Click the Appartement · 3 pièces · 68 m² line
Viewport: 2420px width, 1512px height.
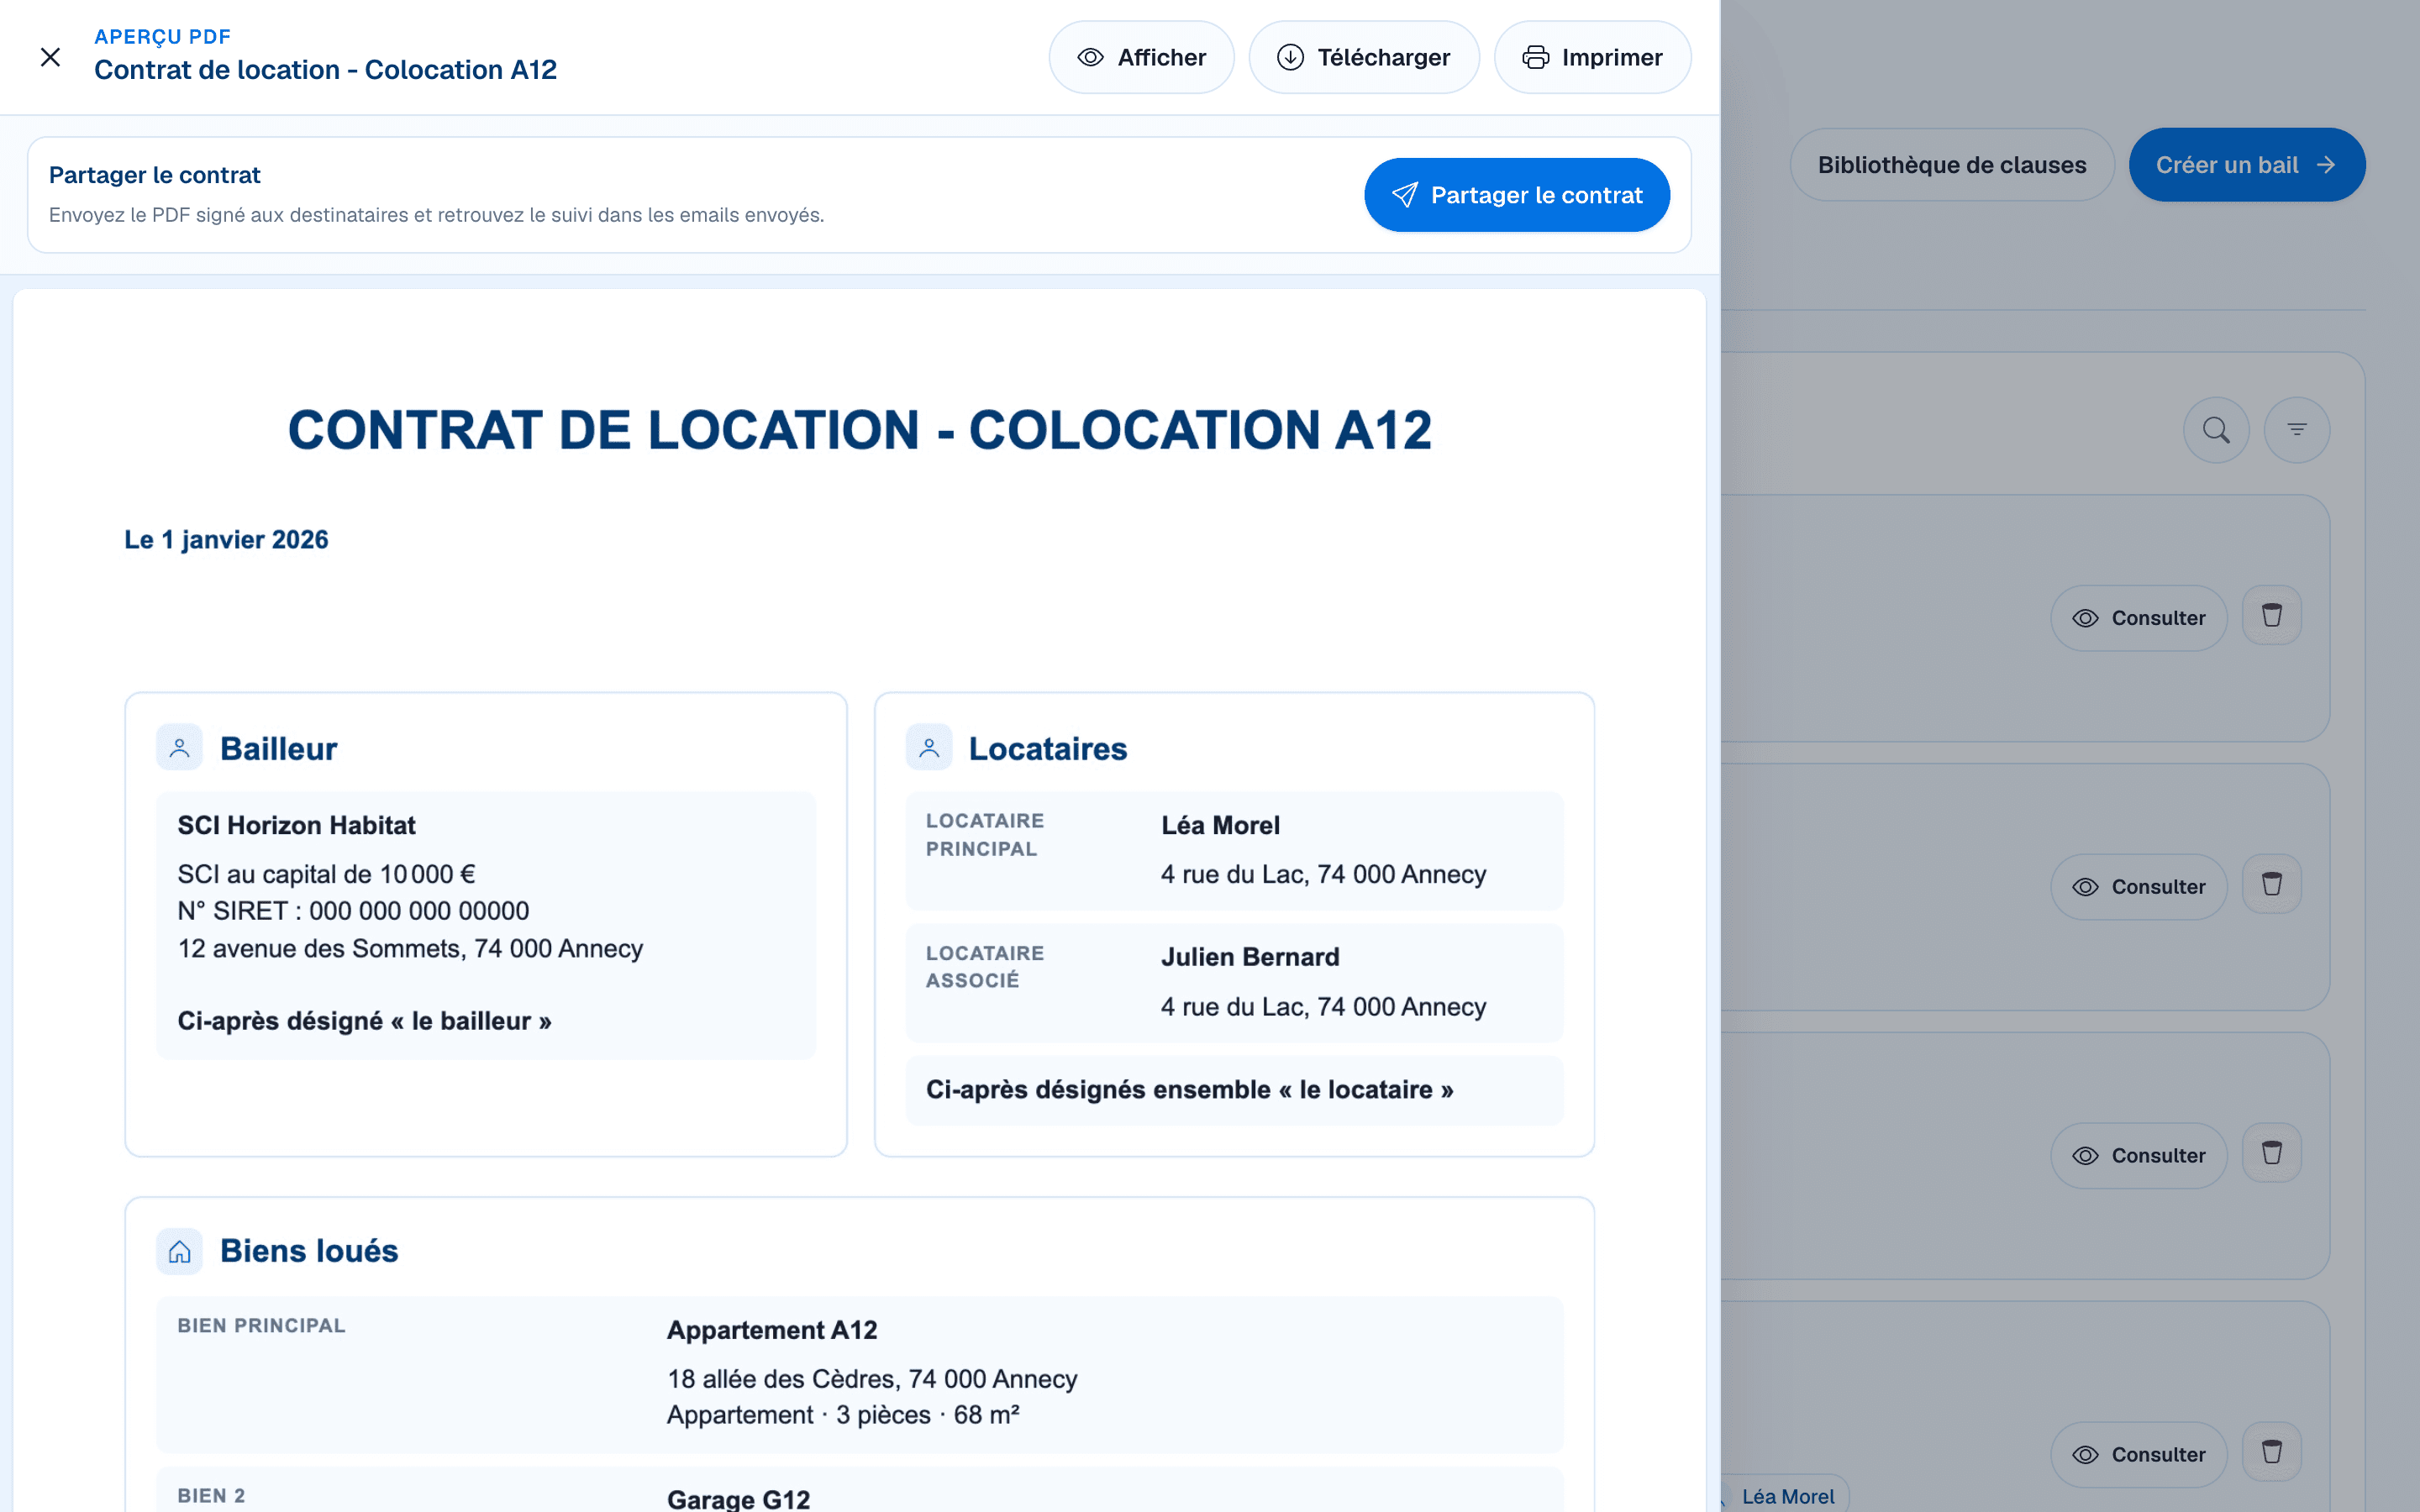click(x=843, y=1415)
